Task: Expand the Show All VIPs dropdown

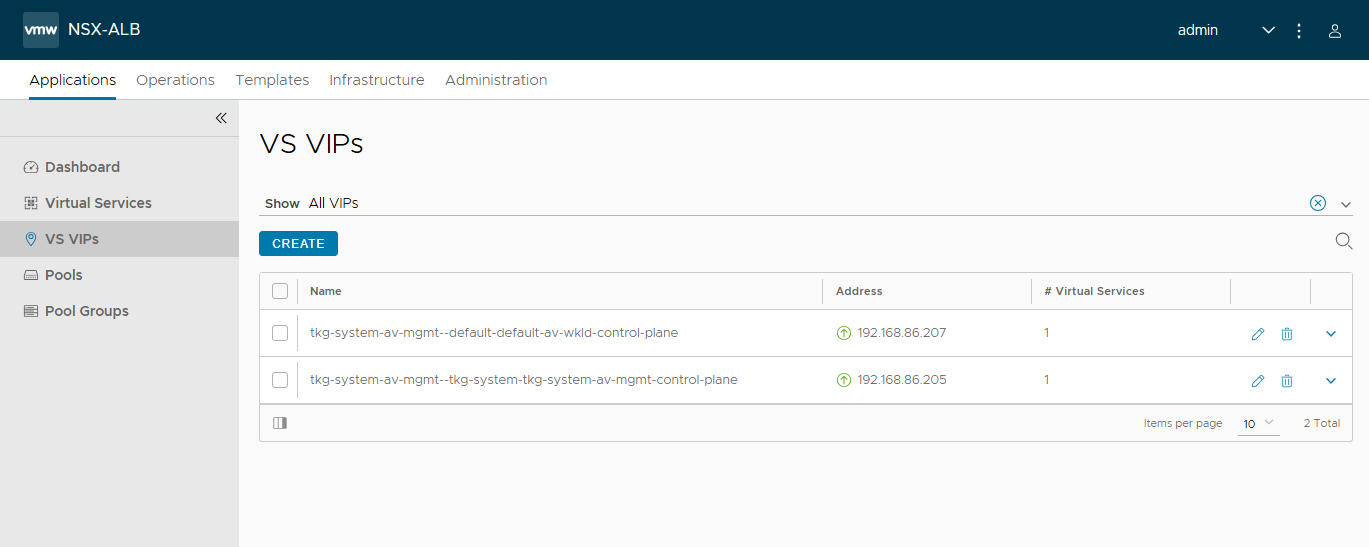Action: point(1346,204)
